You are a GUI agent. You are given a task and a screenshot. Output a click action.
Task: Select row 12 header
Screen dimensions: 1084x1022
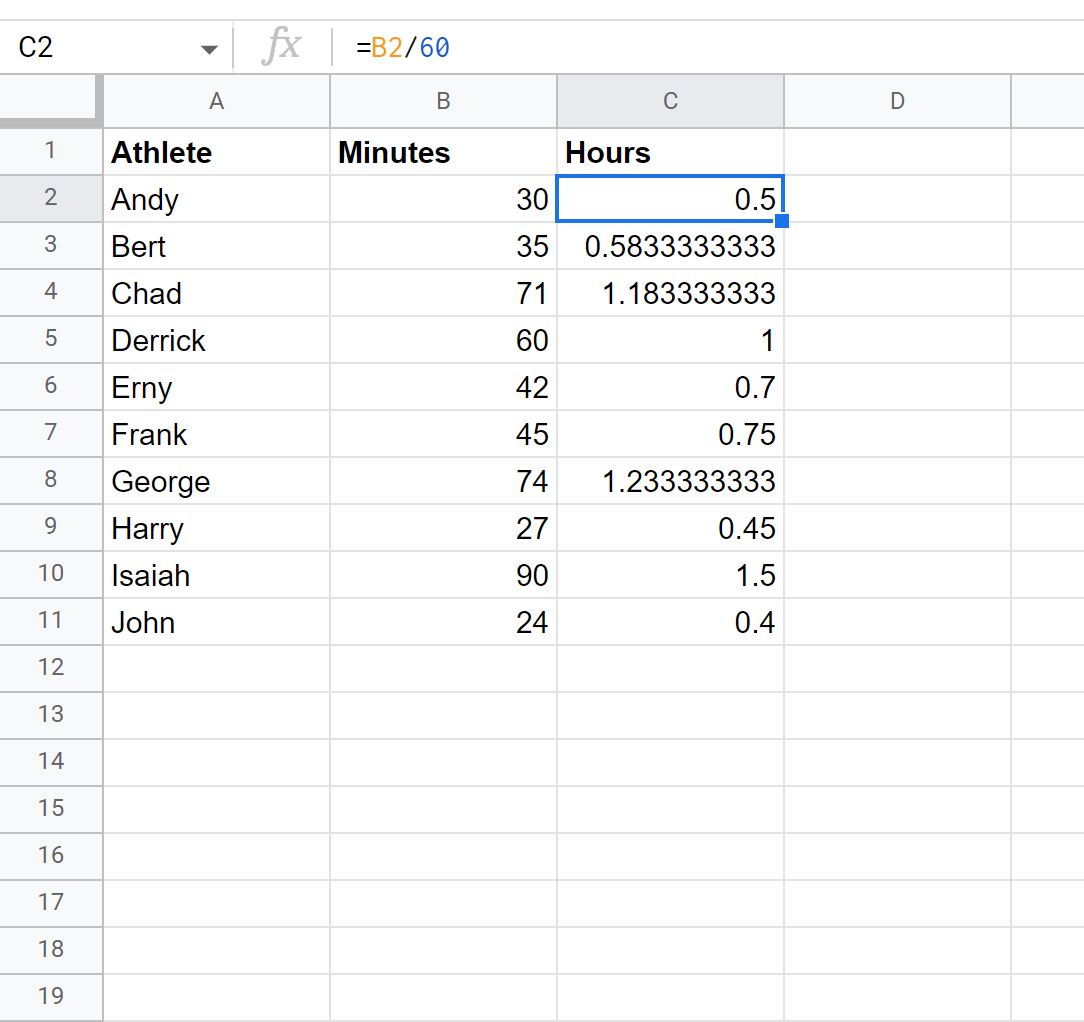pyautogui.click(x=50, y=669)
